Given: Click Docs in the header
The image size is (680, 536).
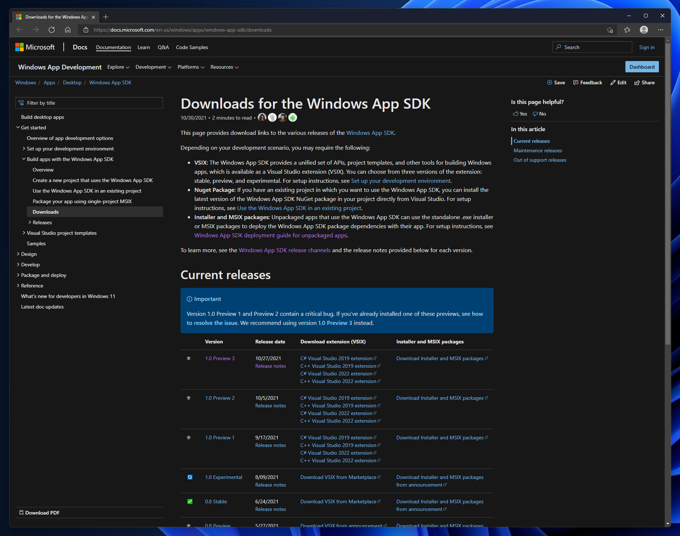Looking at the screenshot, I should point(80,47).
